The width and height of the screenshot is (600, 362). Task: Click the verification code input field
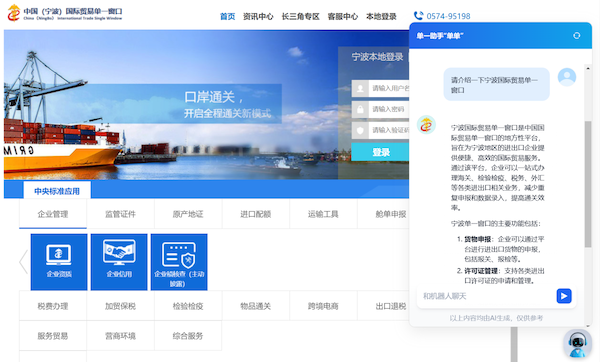pyautogui.click(x=389, y=130)
